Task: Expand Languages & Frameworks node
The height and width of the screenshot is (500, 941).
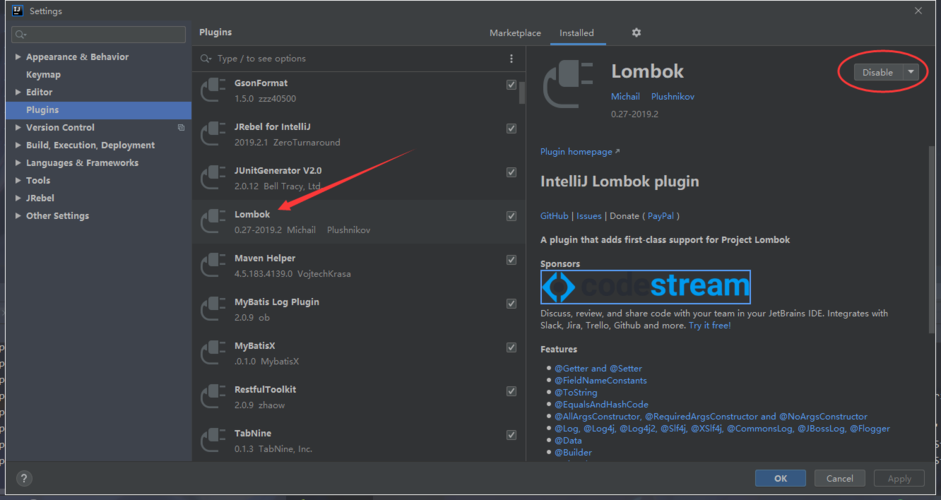Action: [18, 163]
